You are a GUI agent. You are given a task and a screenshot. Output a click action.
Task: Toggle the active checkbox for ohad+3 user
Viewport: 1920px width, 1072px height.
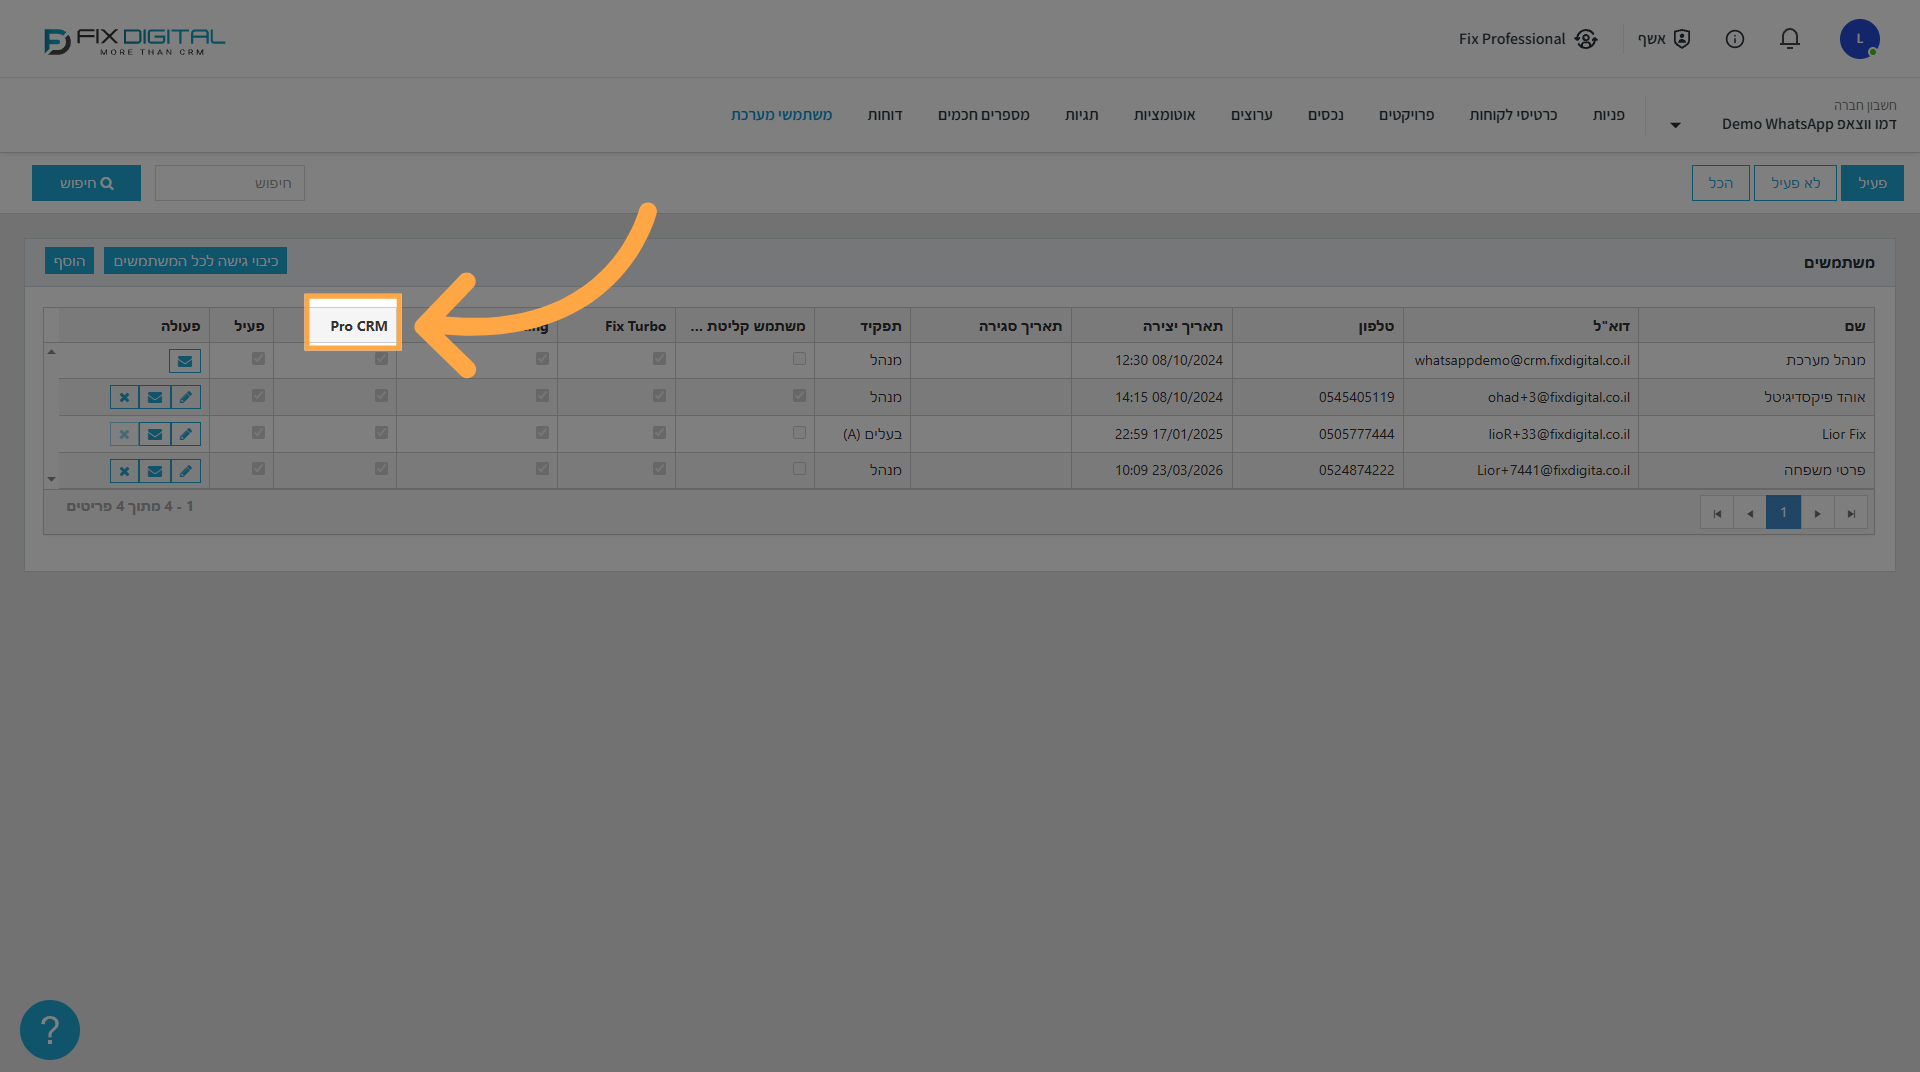tap(258, 396)
